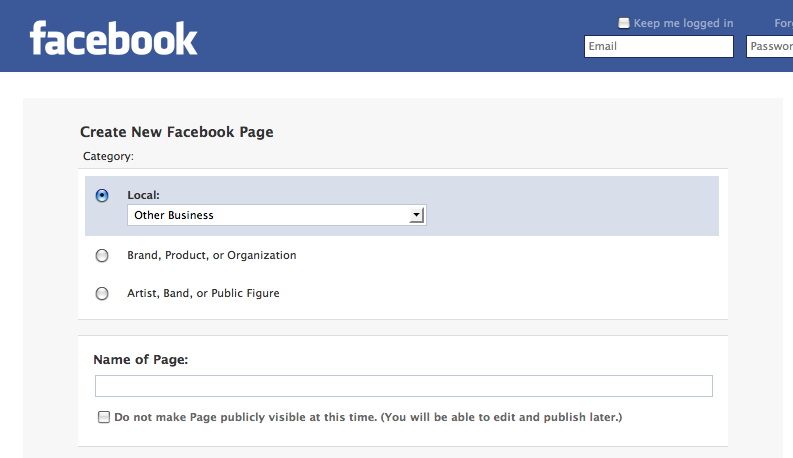This screenshot has height=458, width=793.
Task: Choose the Artist, Band, or Public Figure radio button
Action: tap(102, 294)
